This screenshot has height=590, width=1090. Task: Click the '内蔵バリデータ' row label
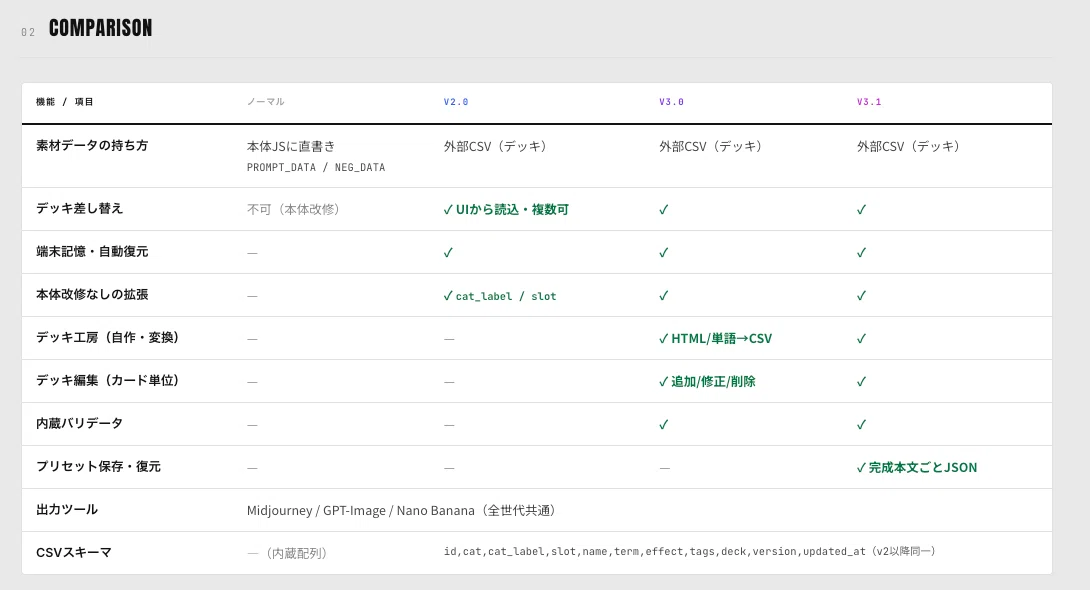click(x=79, y=423)
